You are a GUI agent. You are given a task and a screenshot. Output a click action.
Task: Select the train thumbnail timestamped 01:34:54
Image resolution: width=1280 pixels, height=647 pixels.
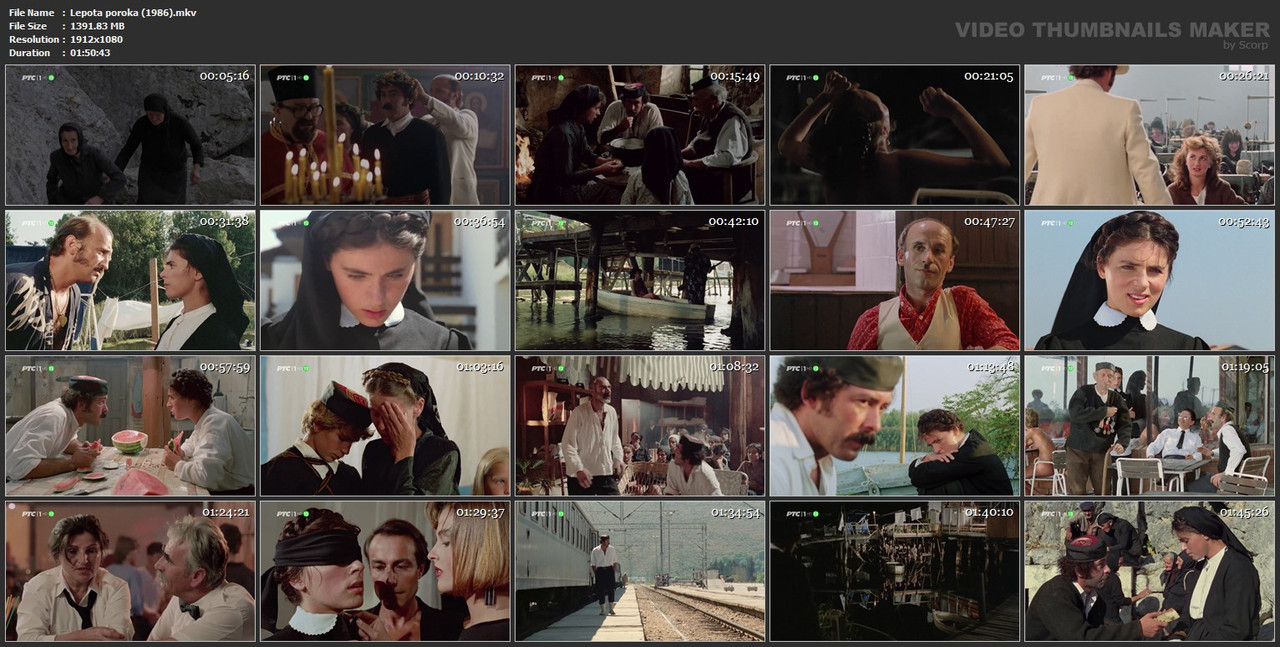point(640,571)
